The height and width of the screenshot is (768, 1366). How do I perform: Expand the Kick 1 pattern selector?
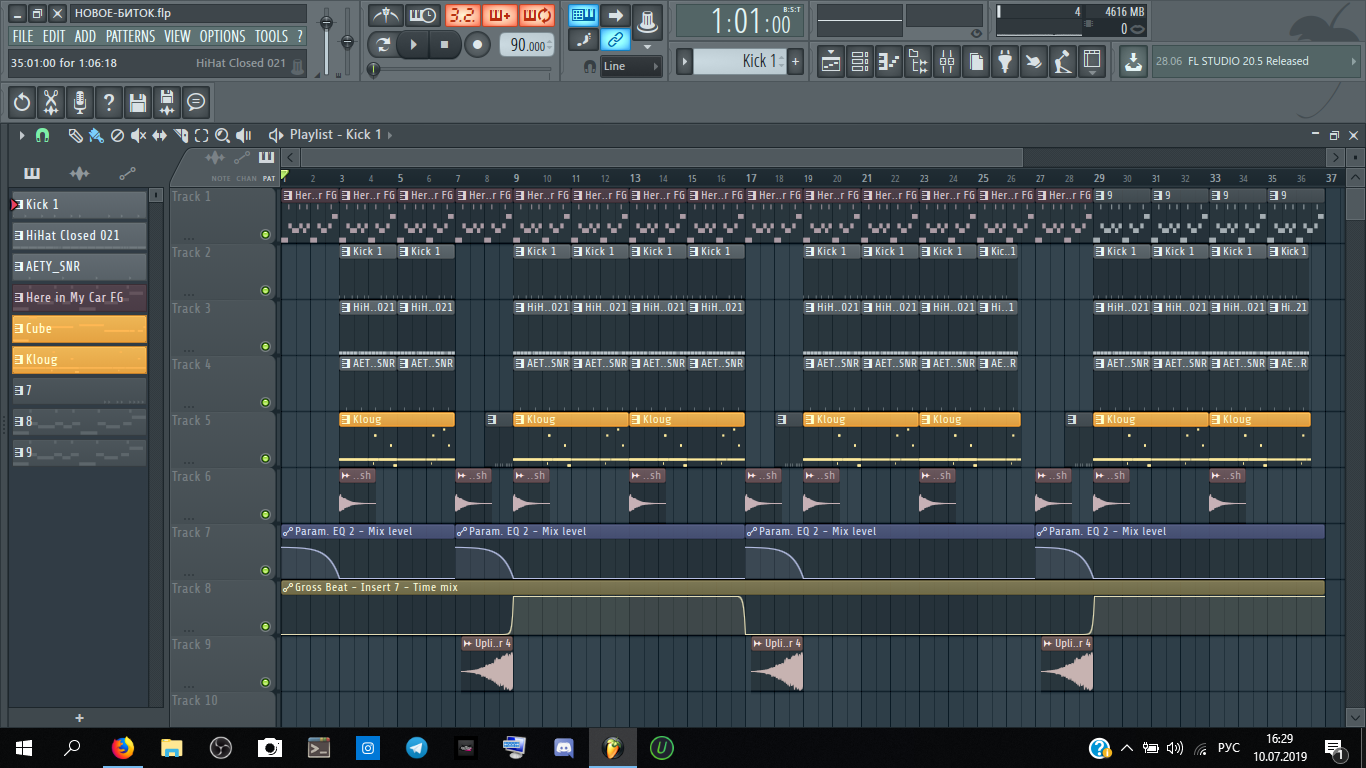[x=685, y=61]
